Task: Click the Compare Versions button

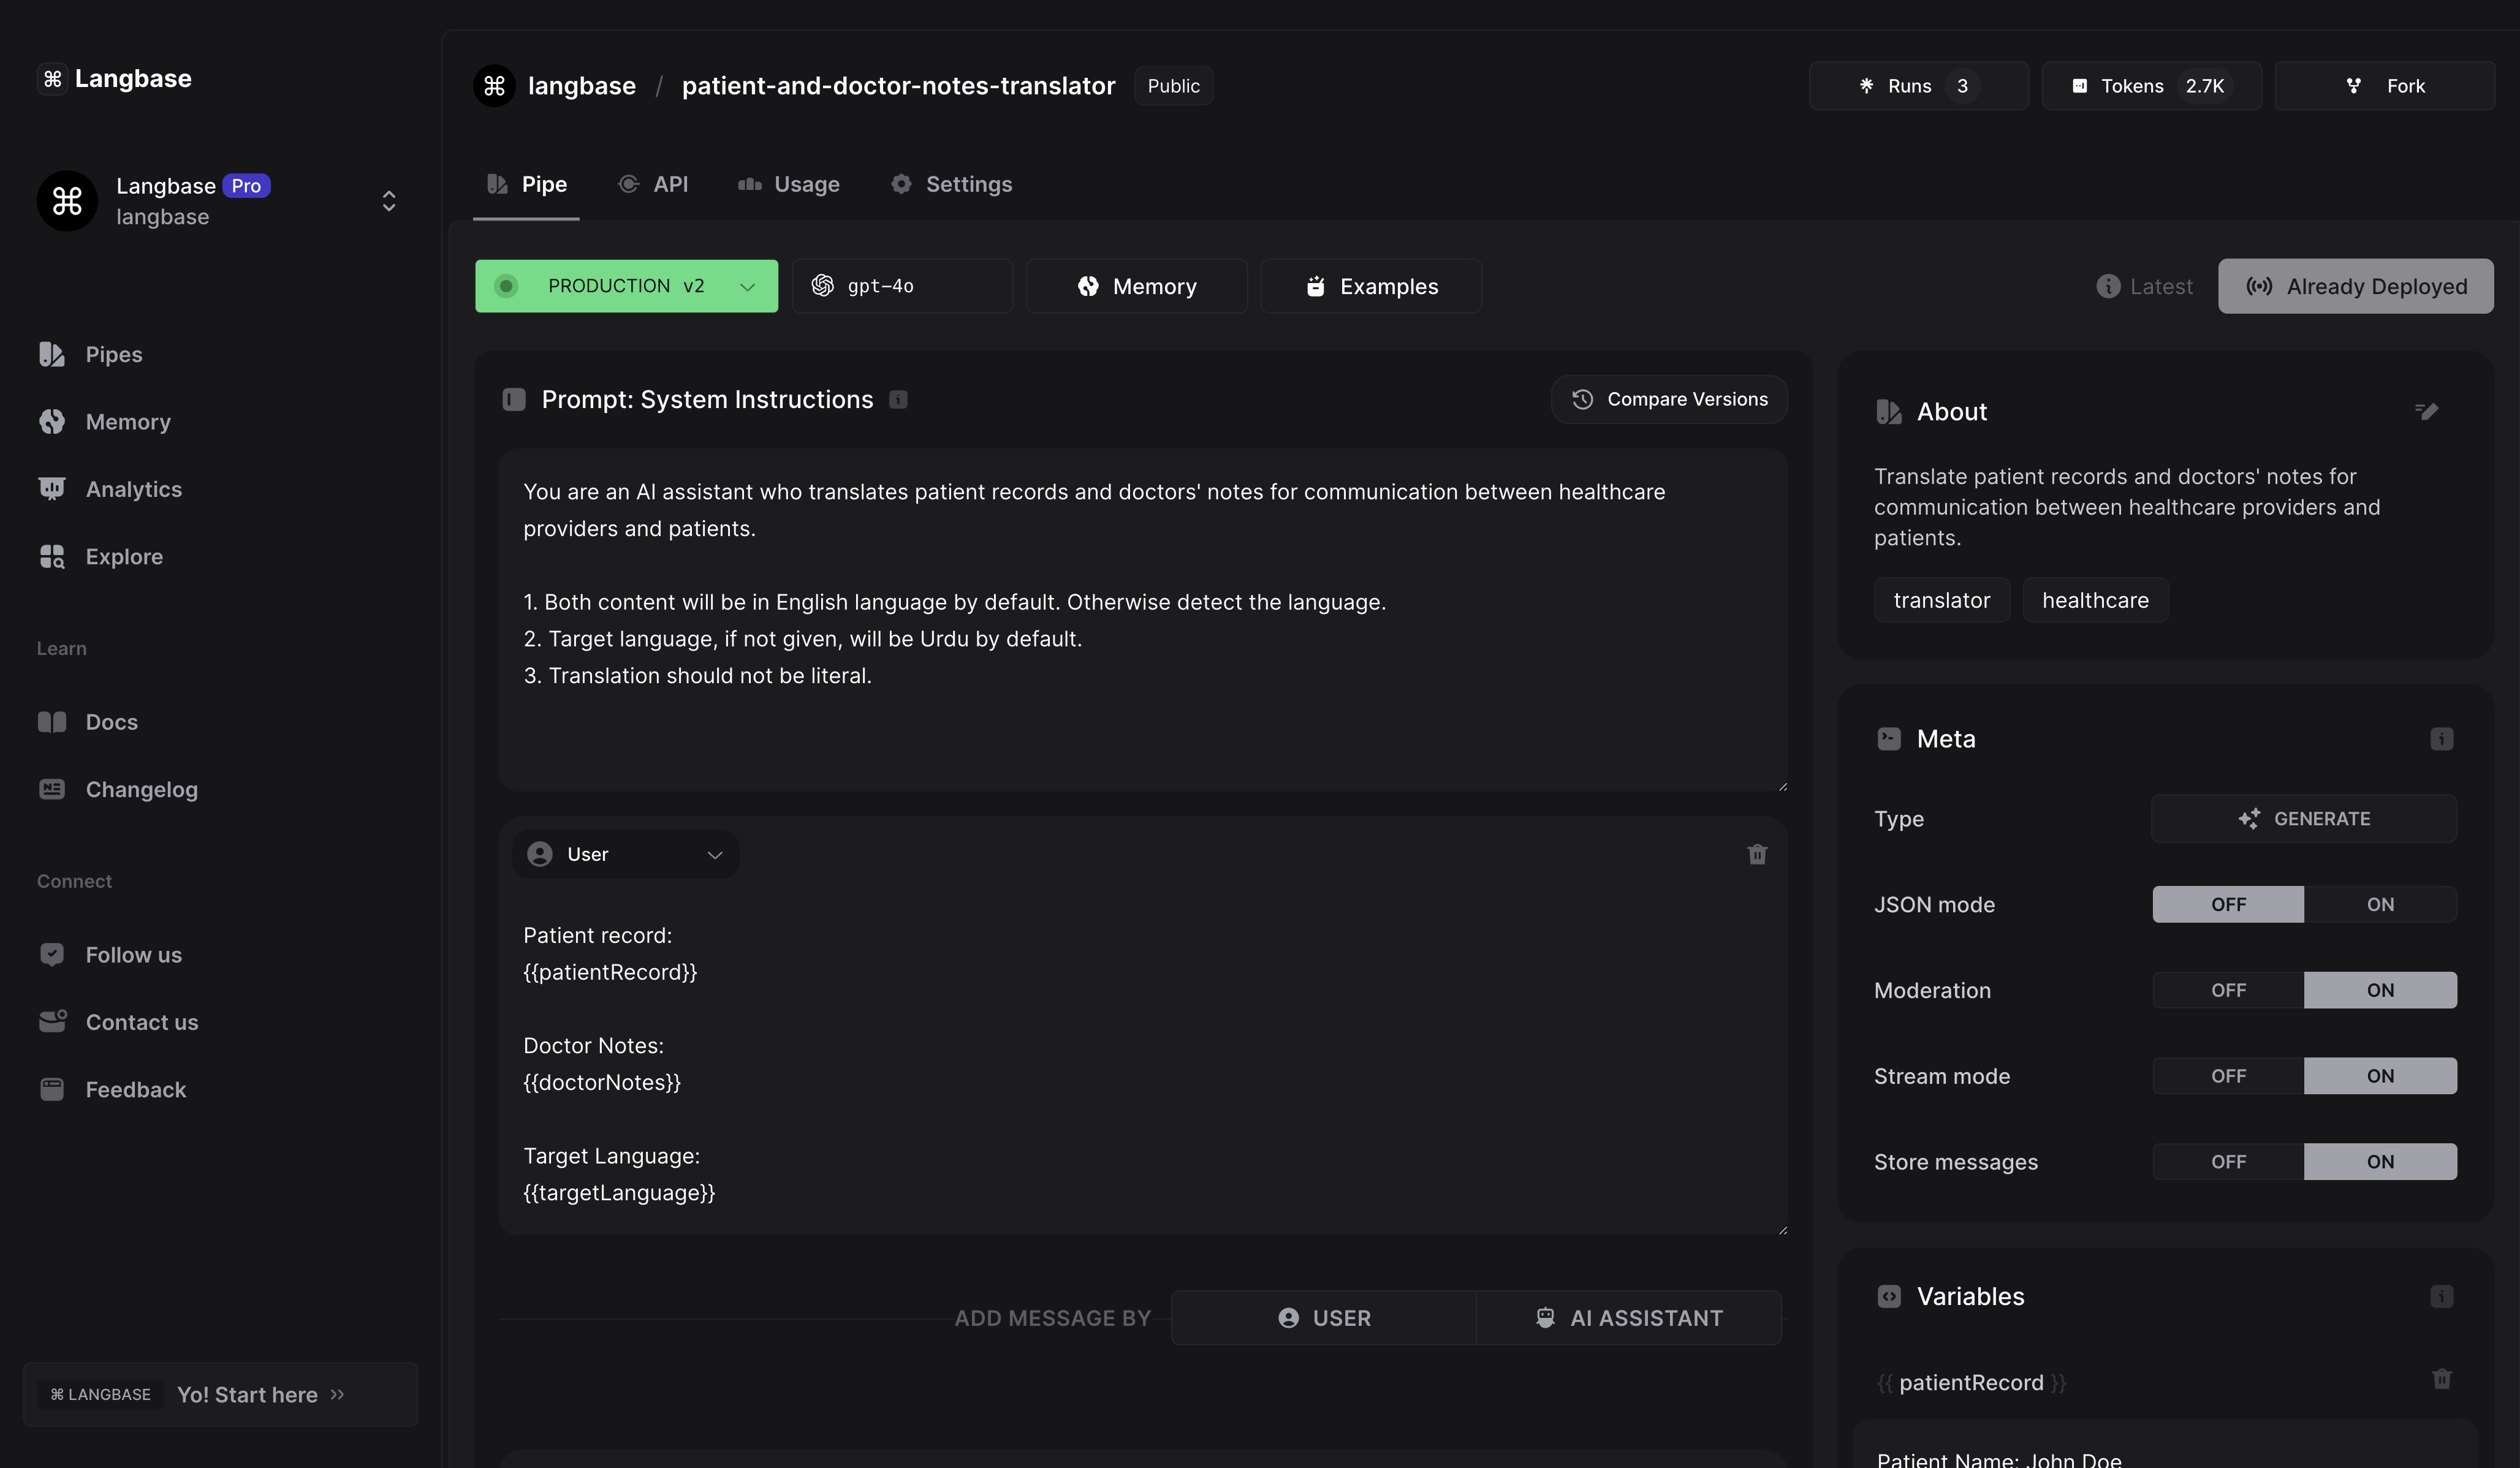Action: (x=1669, y=400)
